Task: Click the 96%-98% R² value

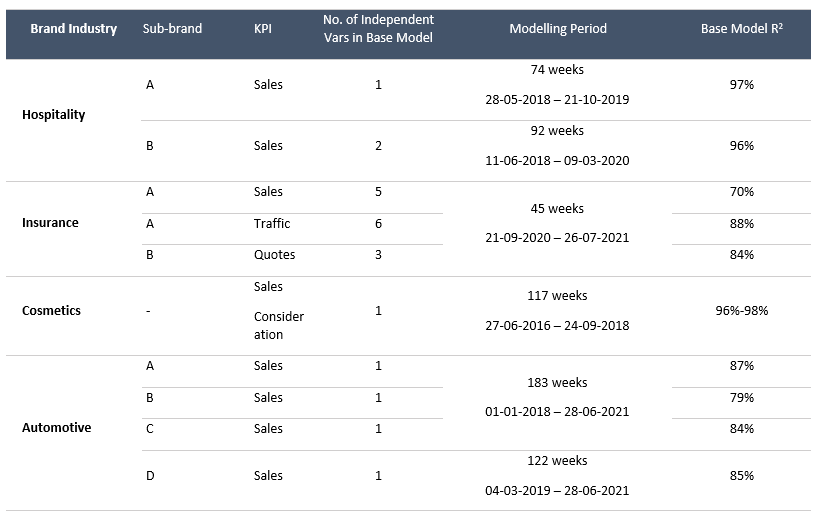Action: tap(742, 311)
